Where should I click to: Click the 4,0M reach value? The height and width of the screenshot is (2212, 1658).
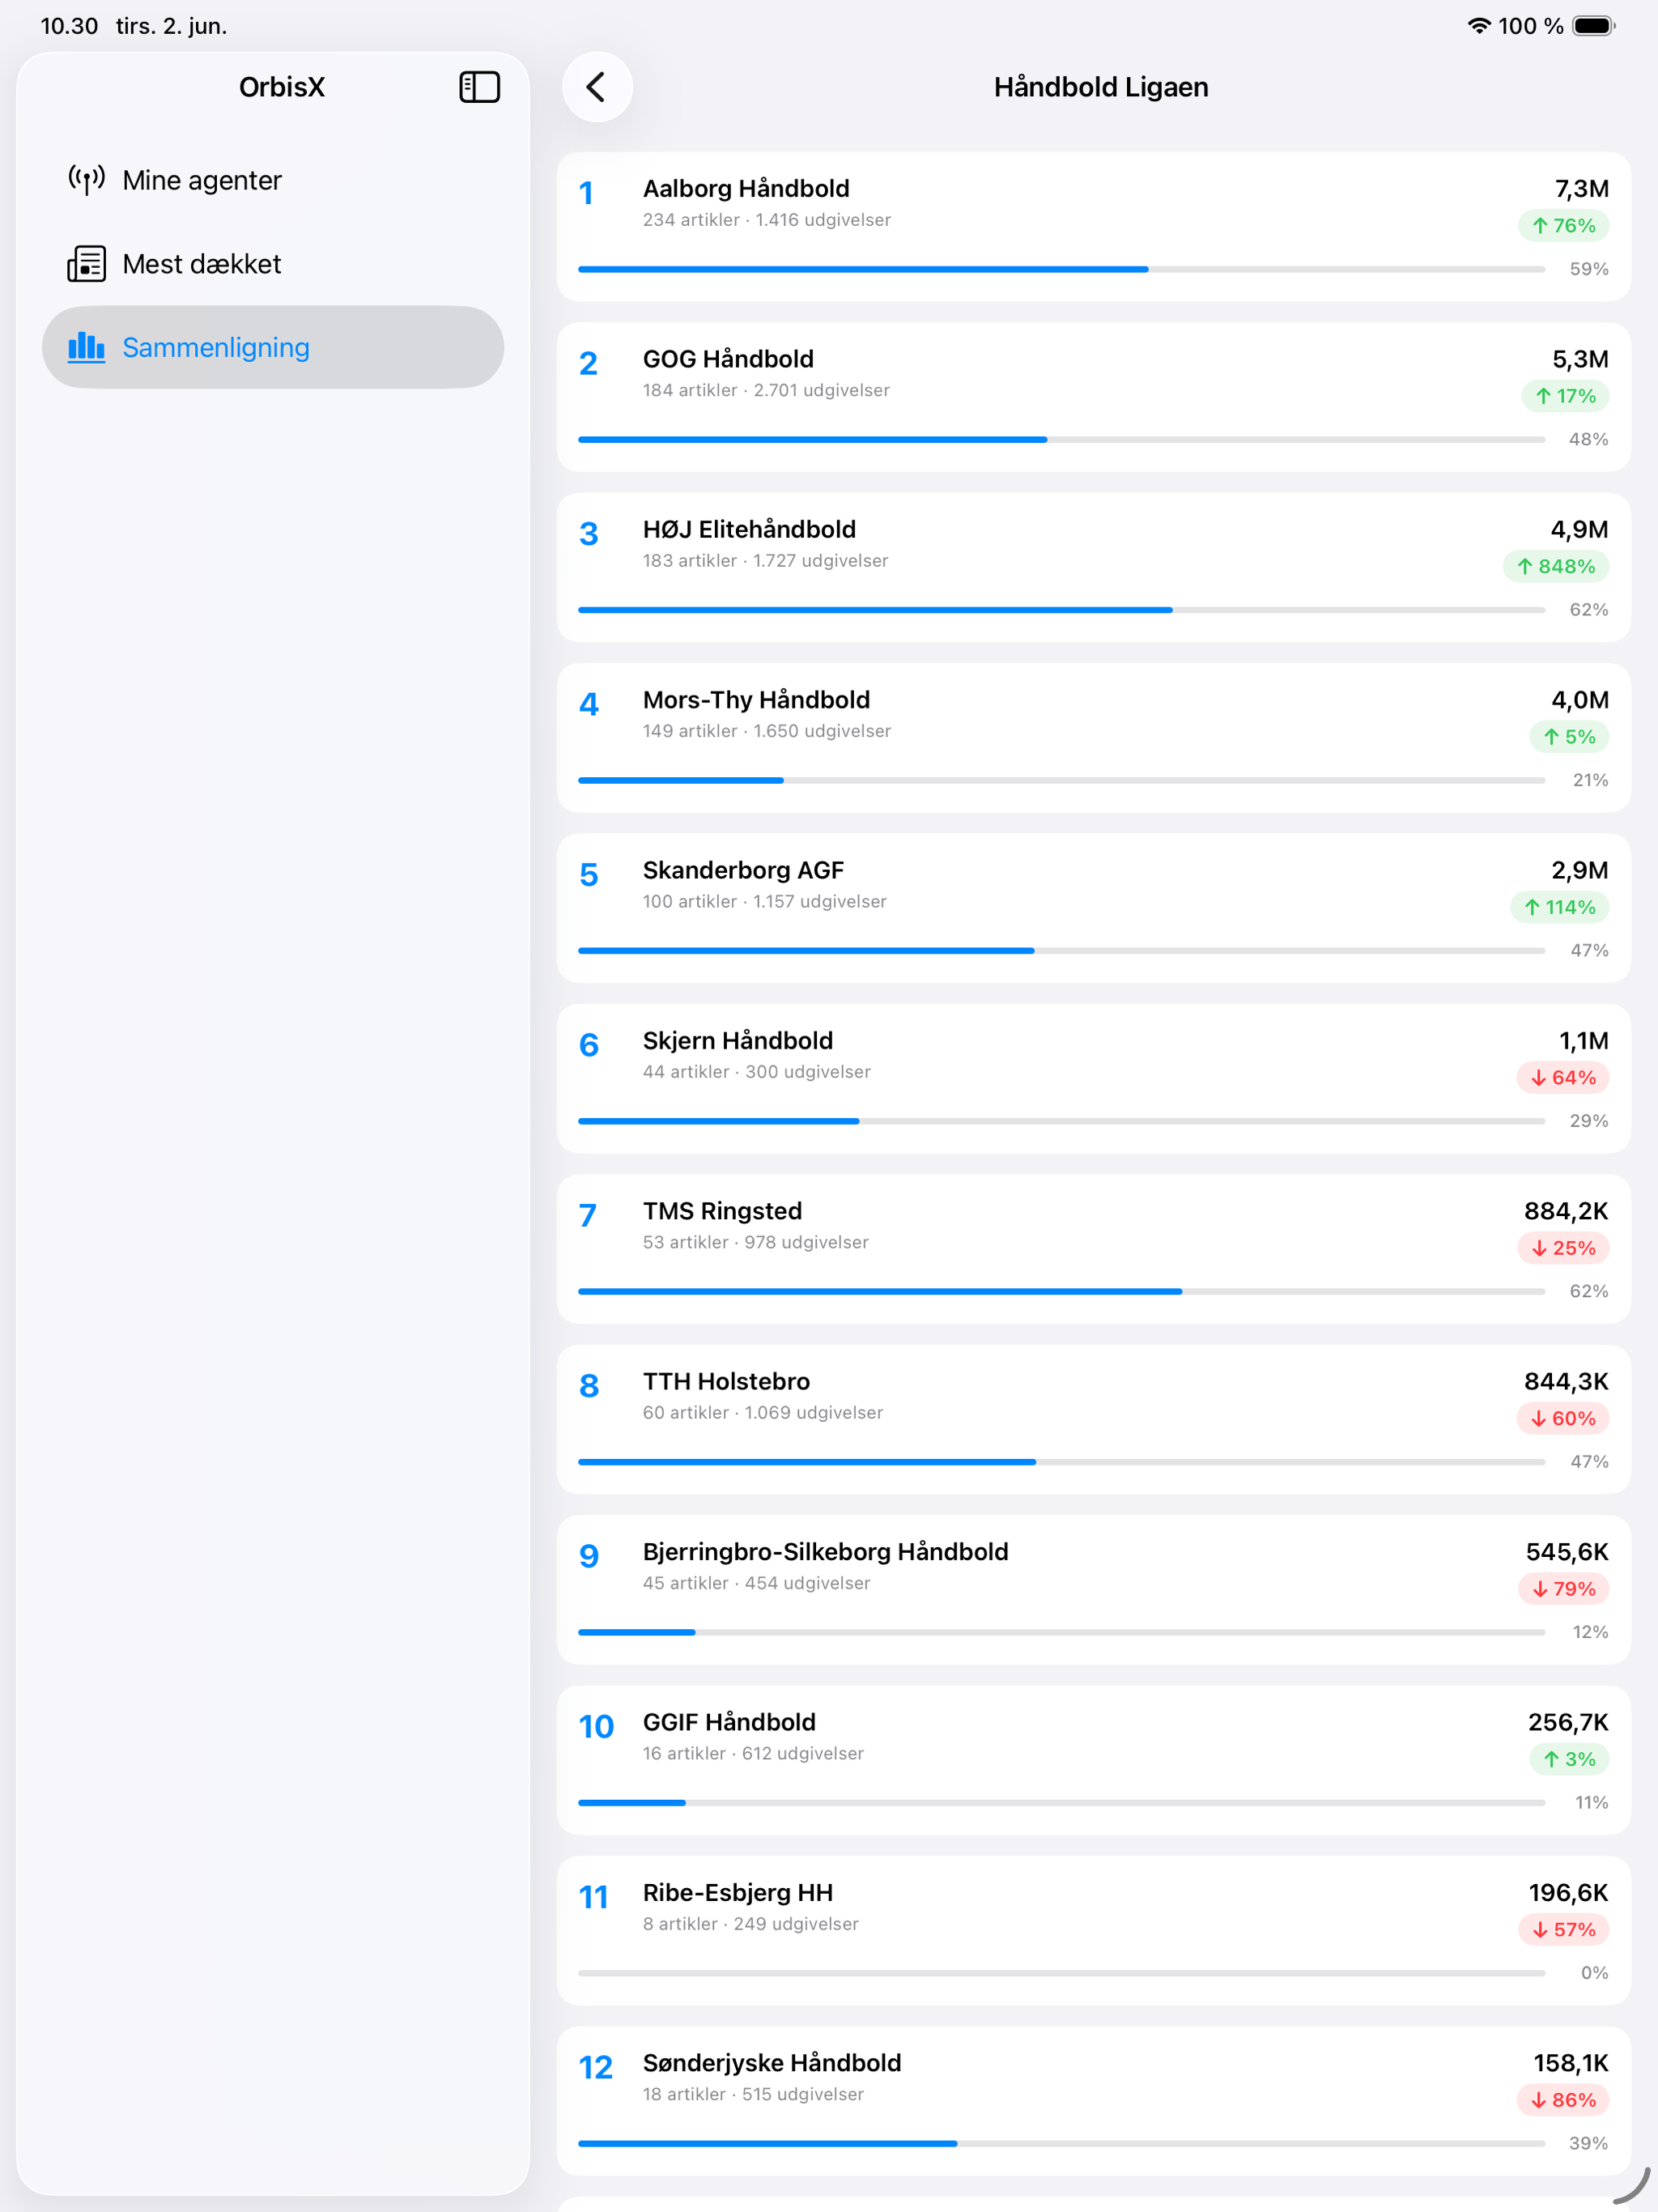tap(1580, 700)
